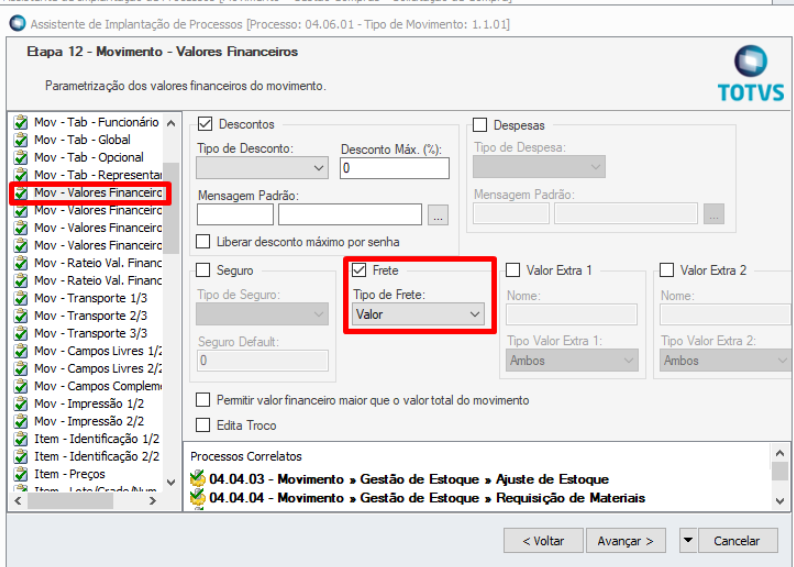Click the check icon beside Item - Preços
The width and height of the screenshot is (794, 567).
pos(21,475)
